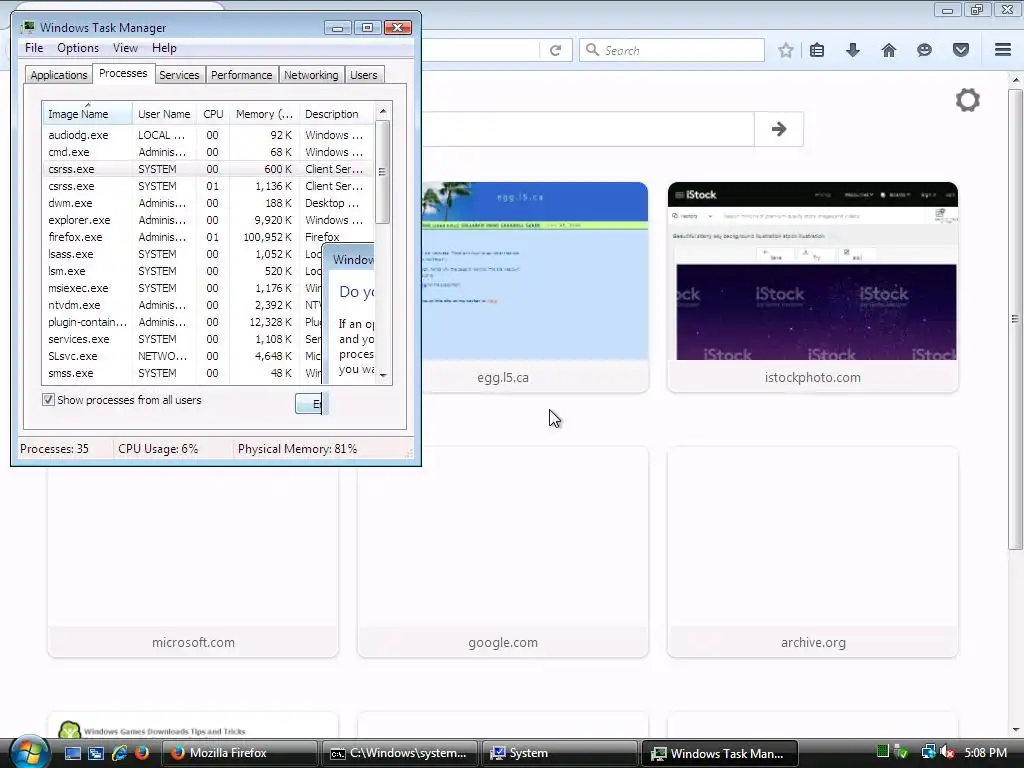The height and width of the screenshot is (768, 1024).
Task: Open the Firefox hamburger menu
Action: coord(1003,50)
